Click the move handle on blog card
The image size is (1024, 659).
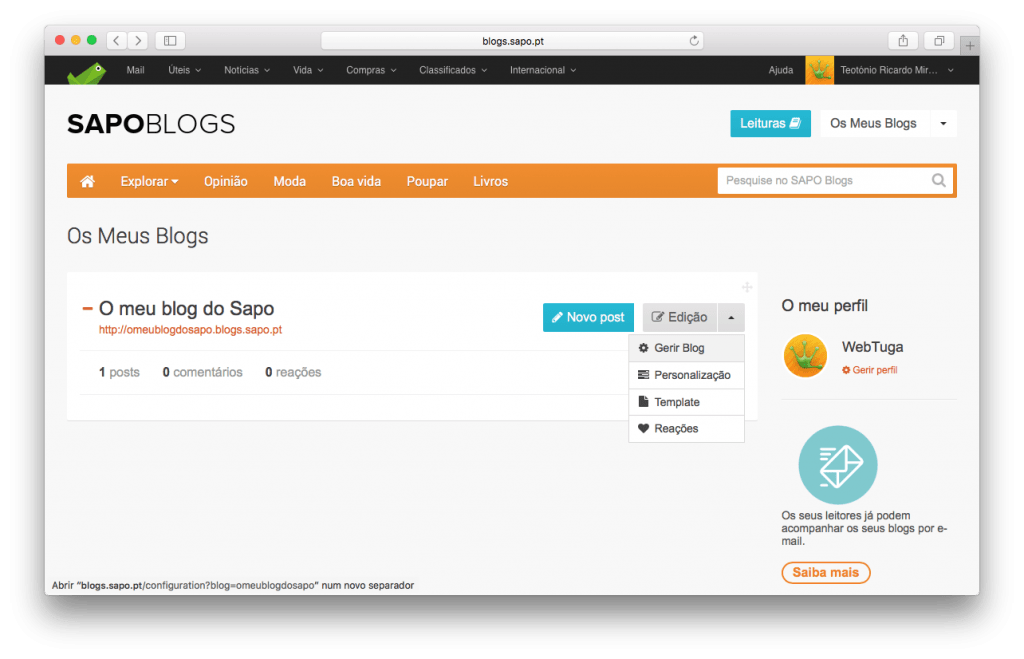tap(746, 286)
